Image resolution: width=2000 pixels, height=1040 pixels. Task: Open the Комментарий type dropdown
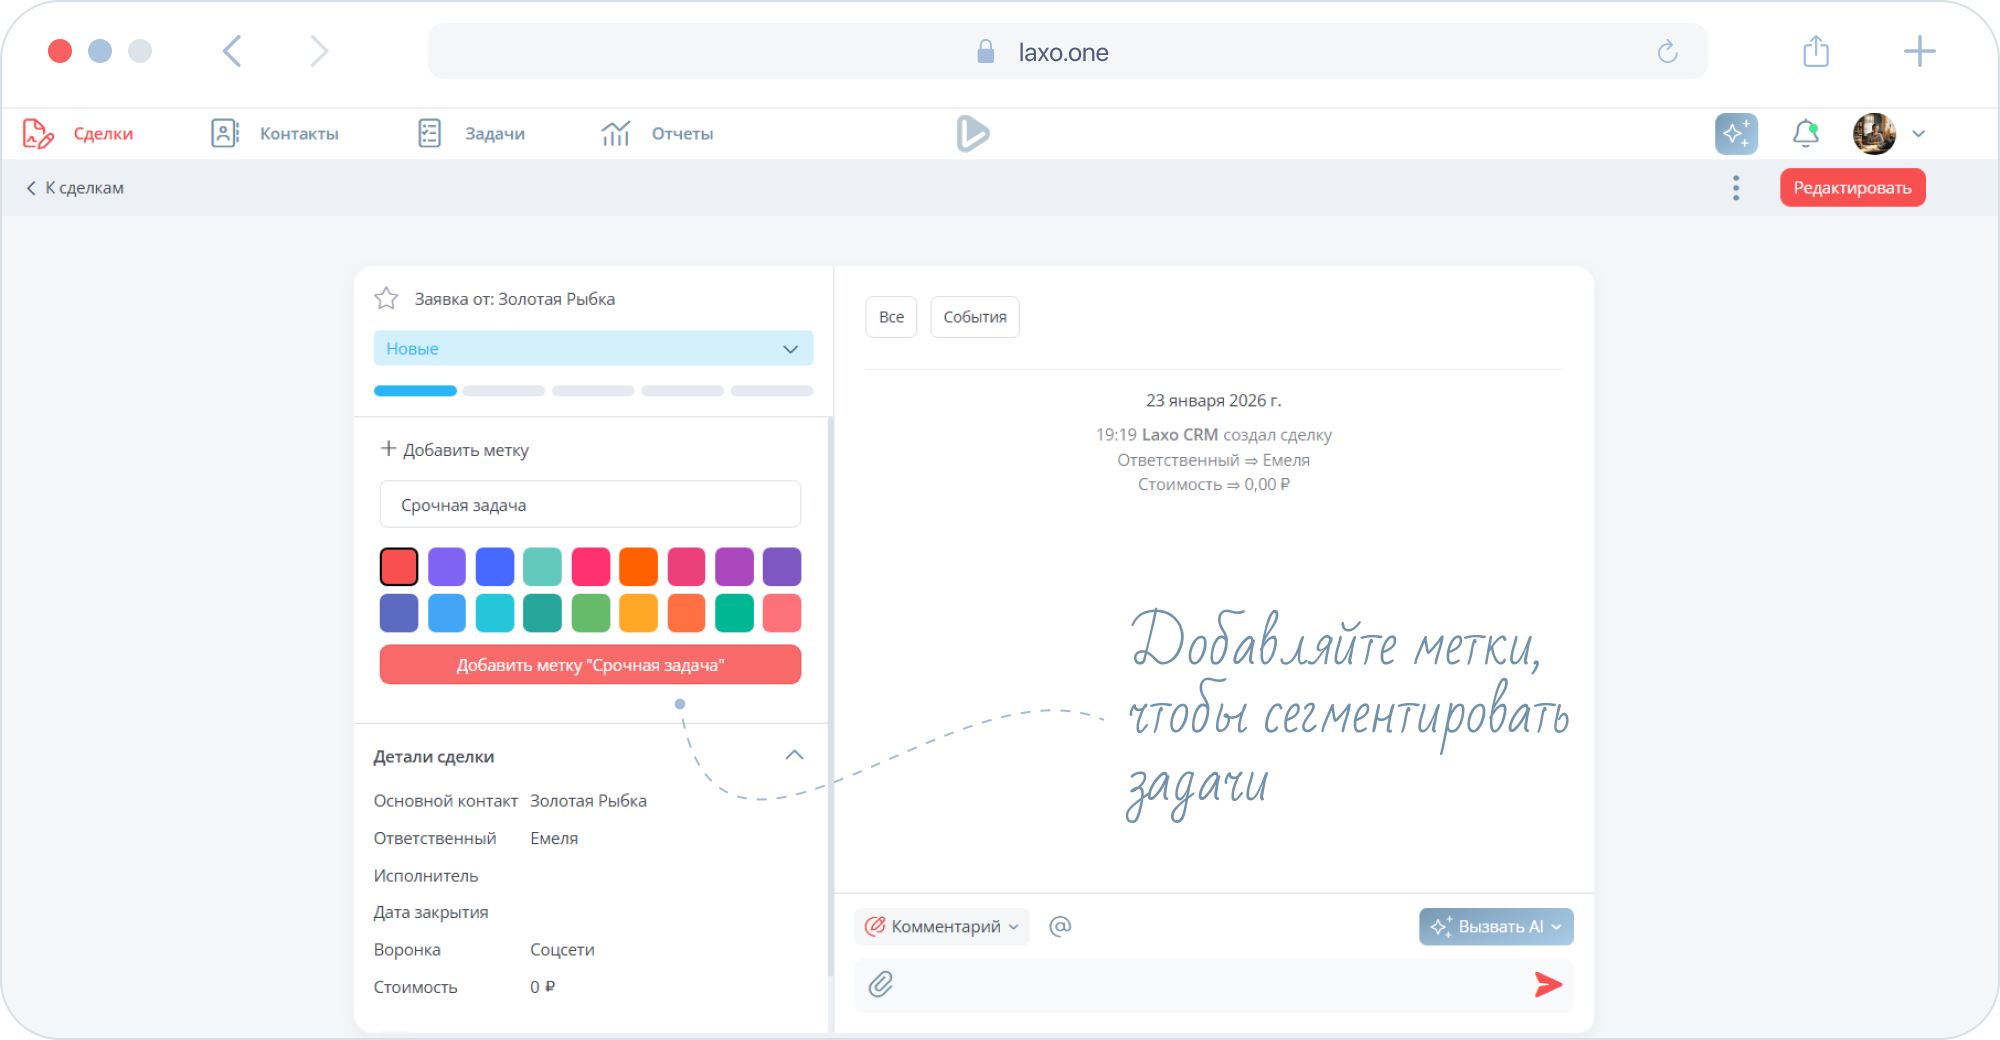(x=942, y=927)
